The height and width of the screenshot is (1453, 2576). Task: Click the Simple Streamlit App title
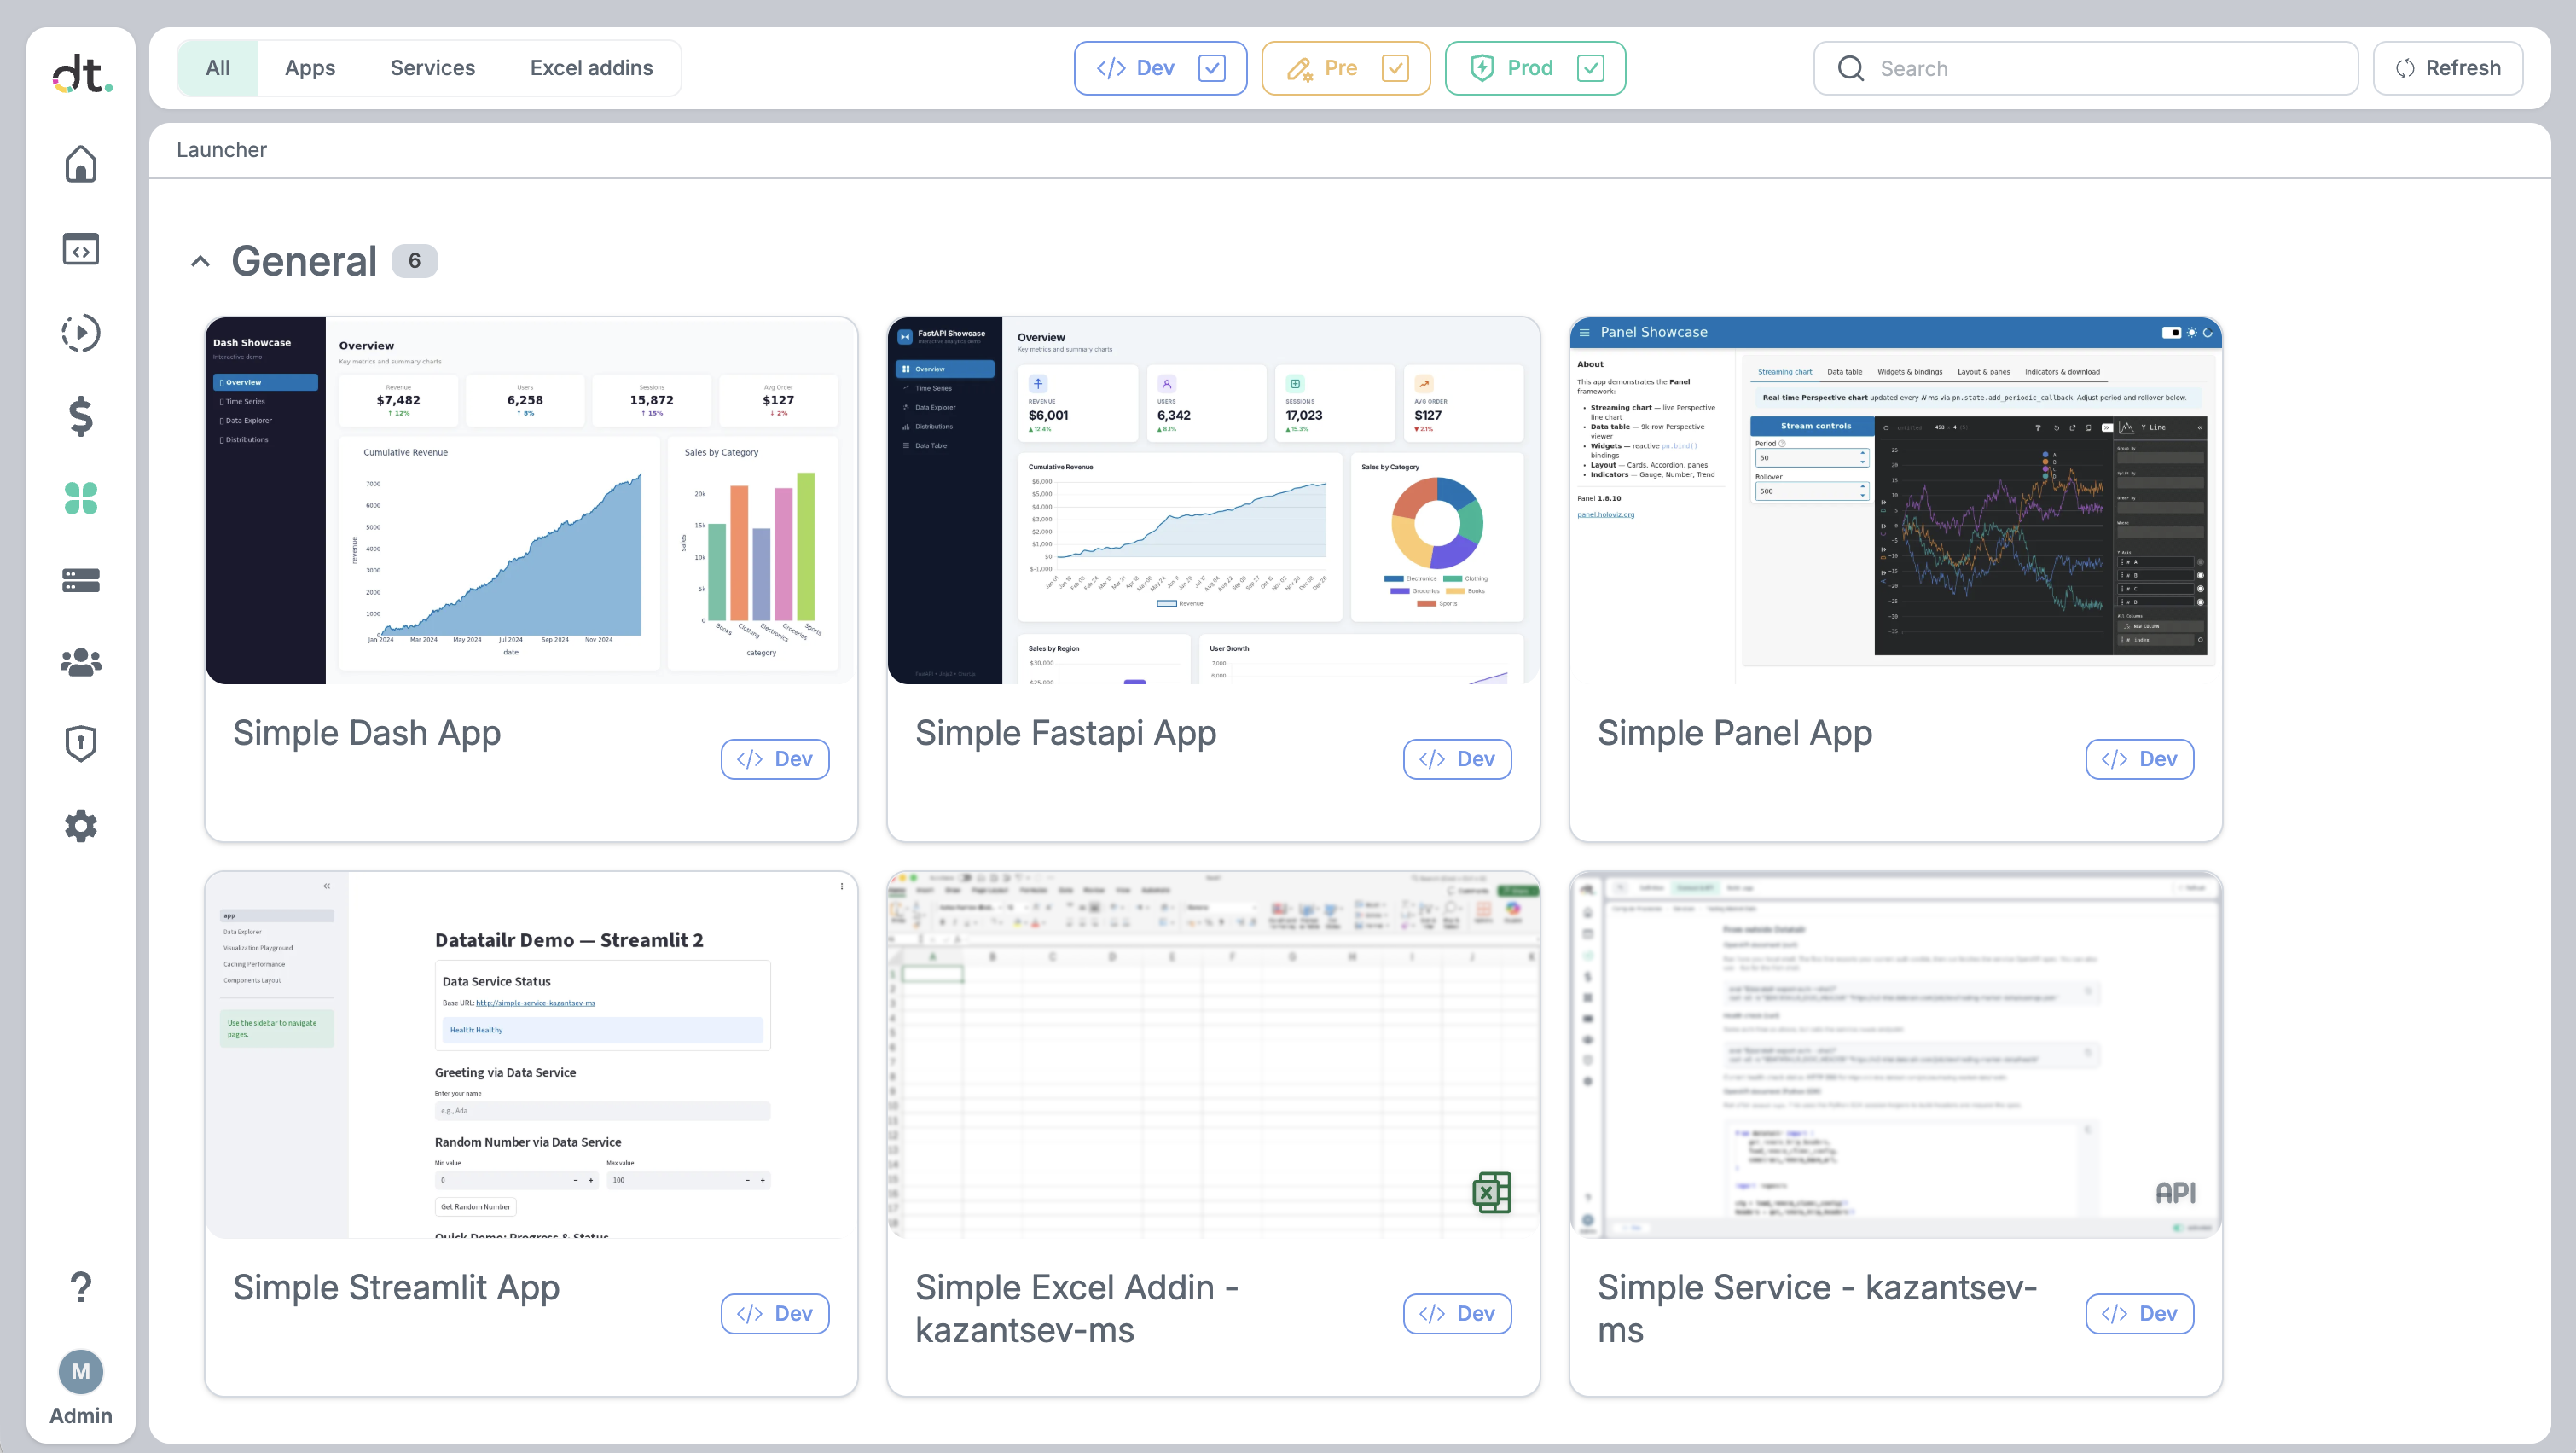(396, 1288)
